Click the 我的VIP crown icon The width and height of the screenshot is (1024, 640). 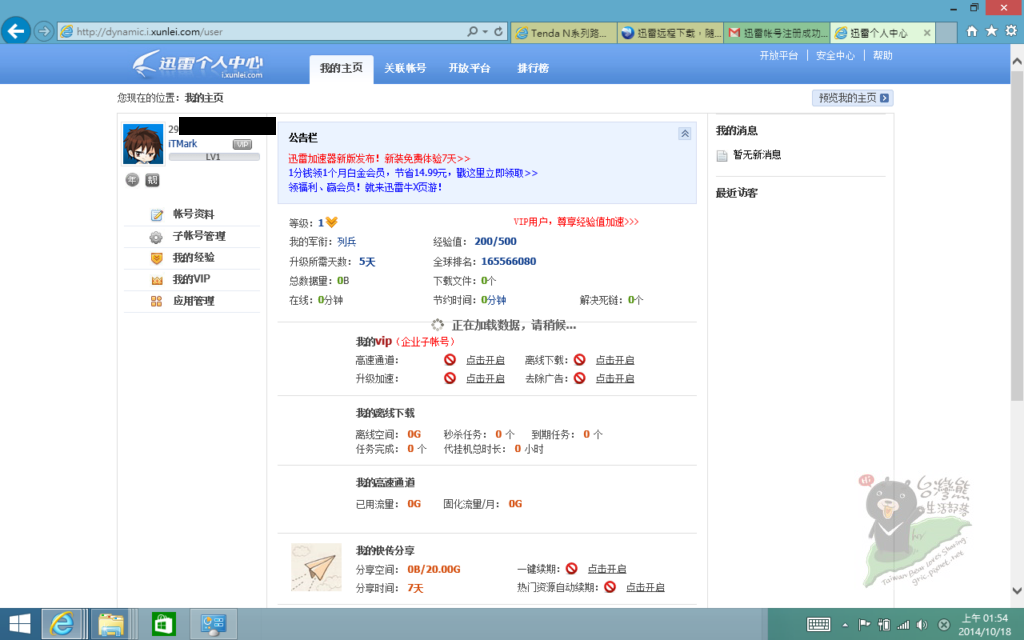pyautogui.click(x=156, y=280)
